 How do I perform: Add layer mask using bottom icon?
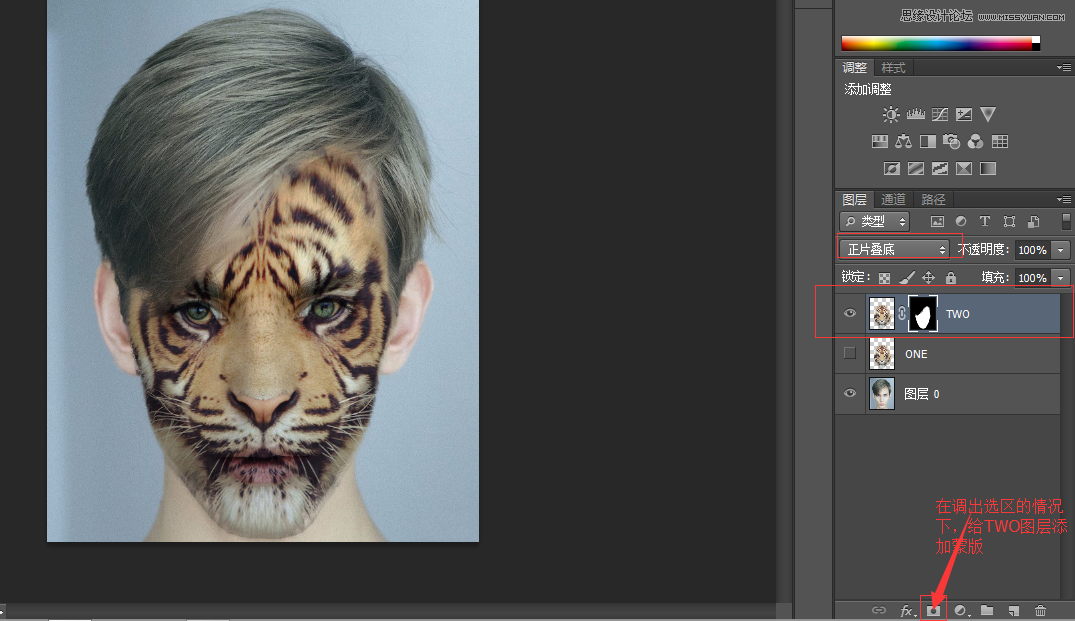click(x=933, y=610)
